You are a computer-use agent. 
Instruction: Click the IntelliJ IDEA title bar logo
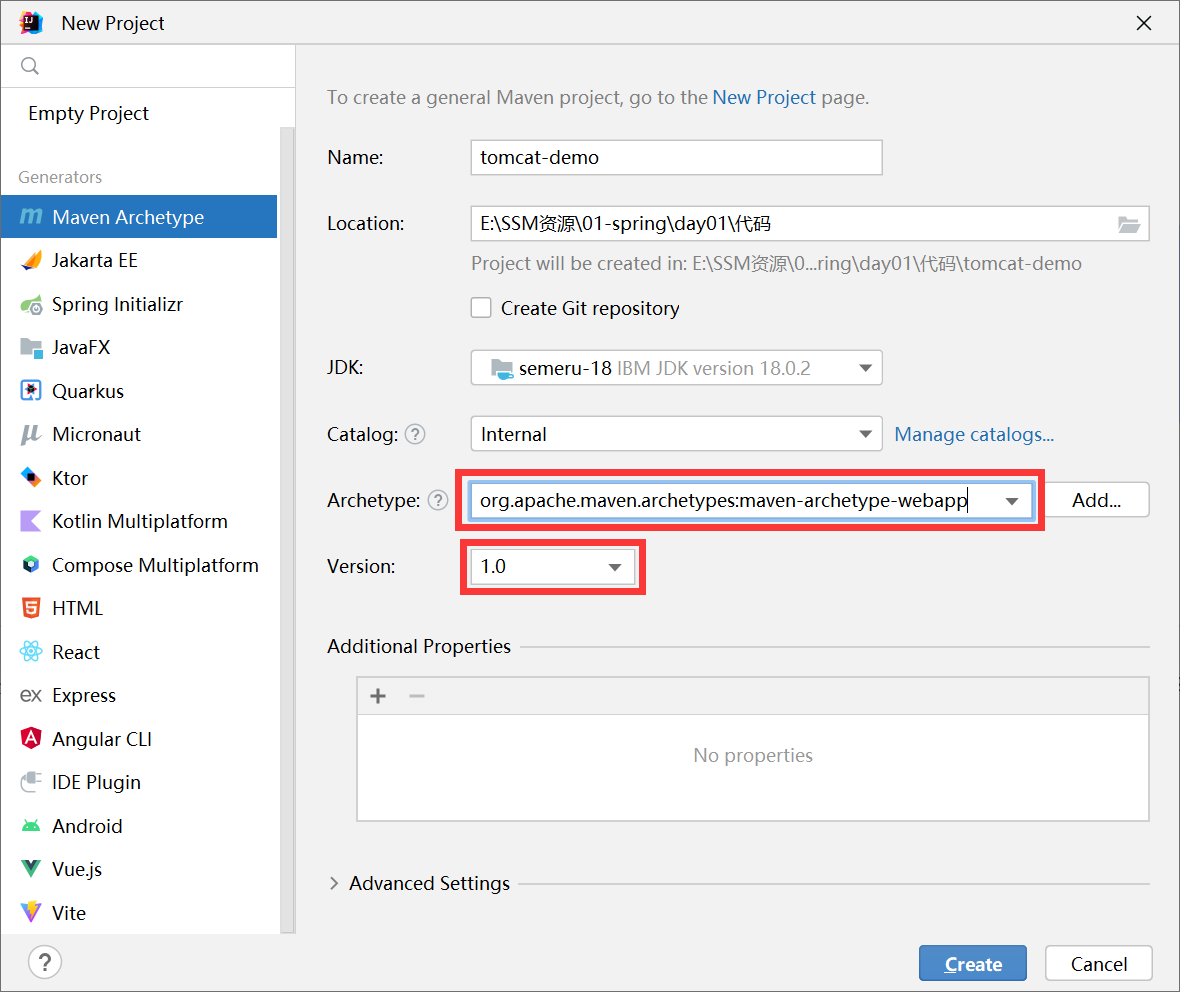(31, 23)
